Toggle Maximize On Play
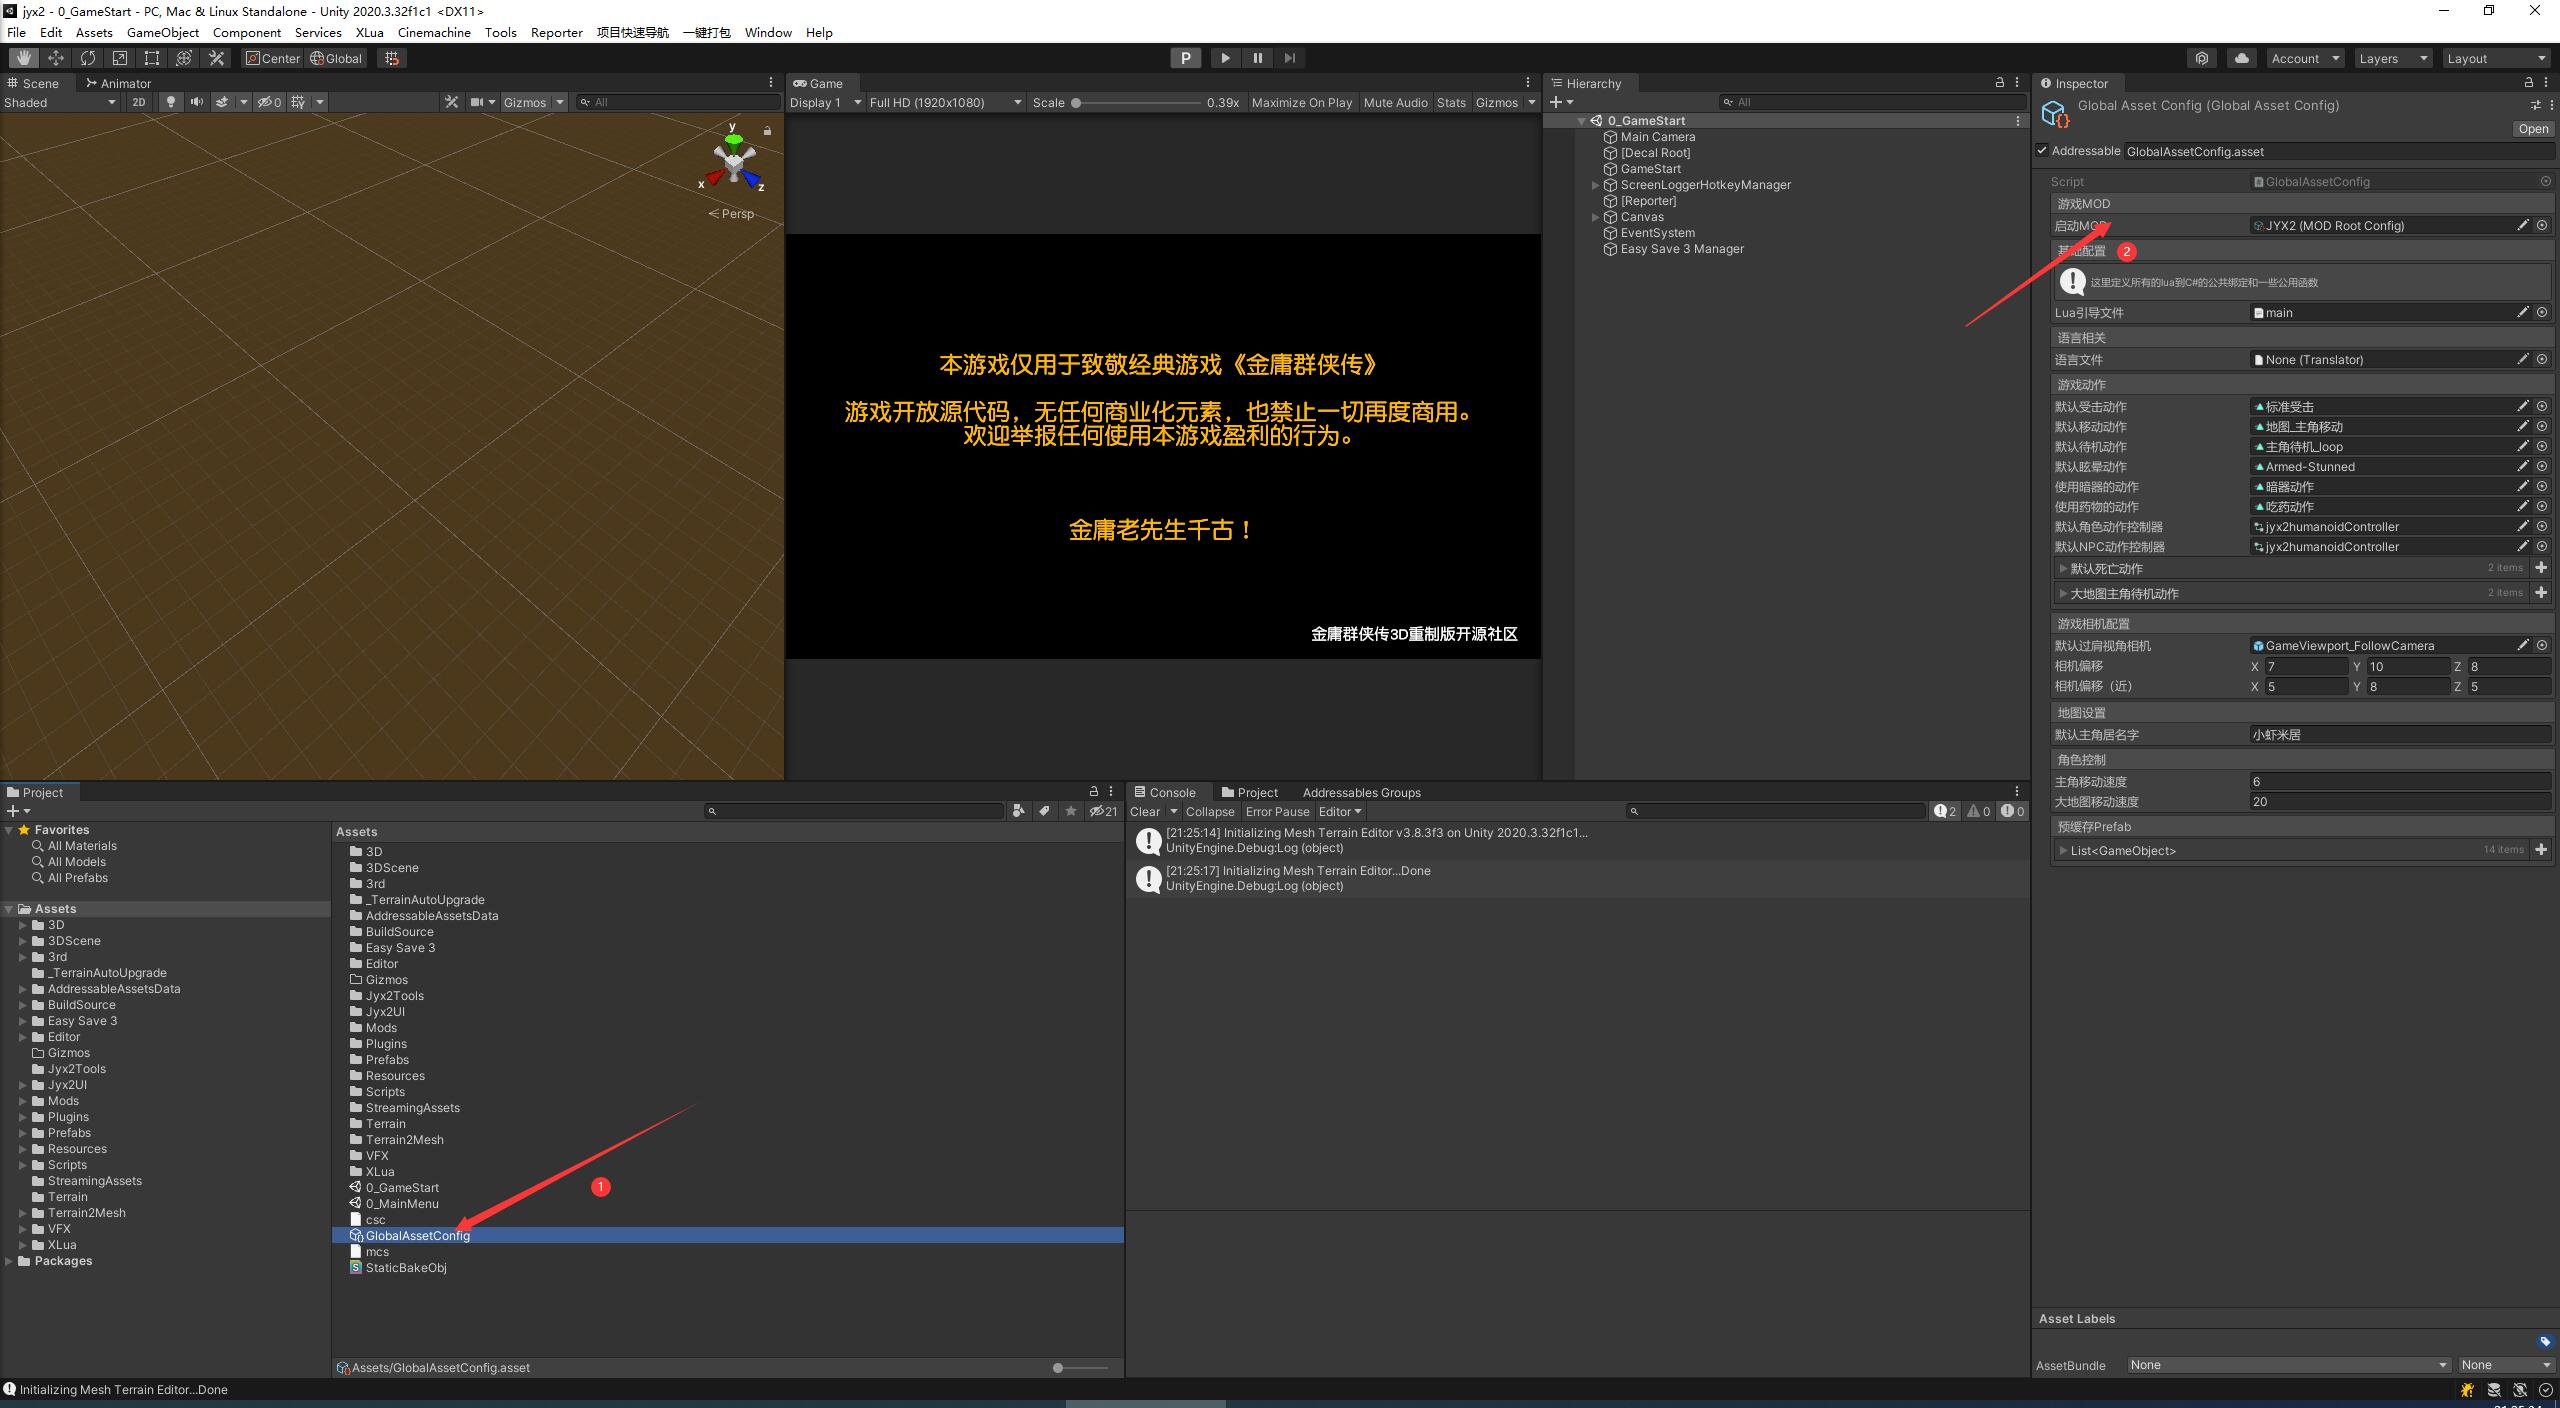2560x1408 pixels. tap(1301, 102)
